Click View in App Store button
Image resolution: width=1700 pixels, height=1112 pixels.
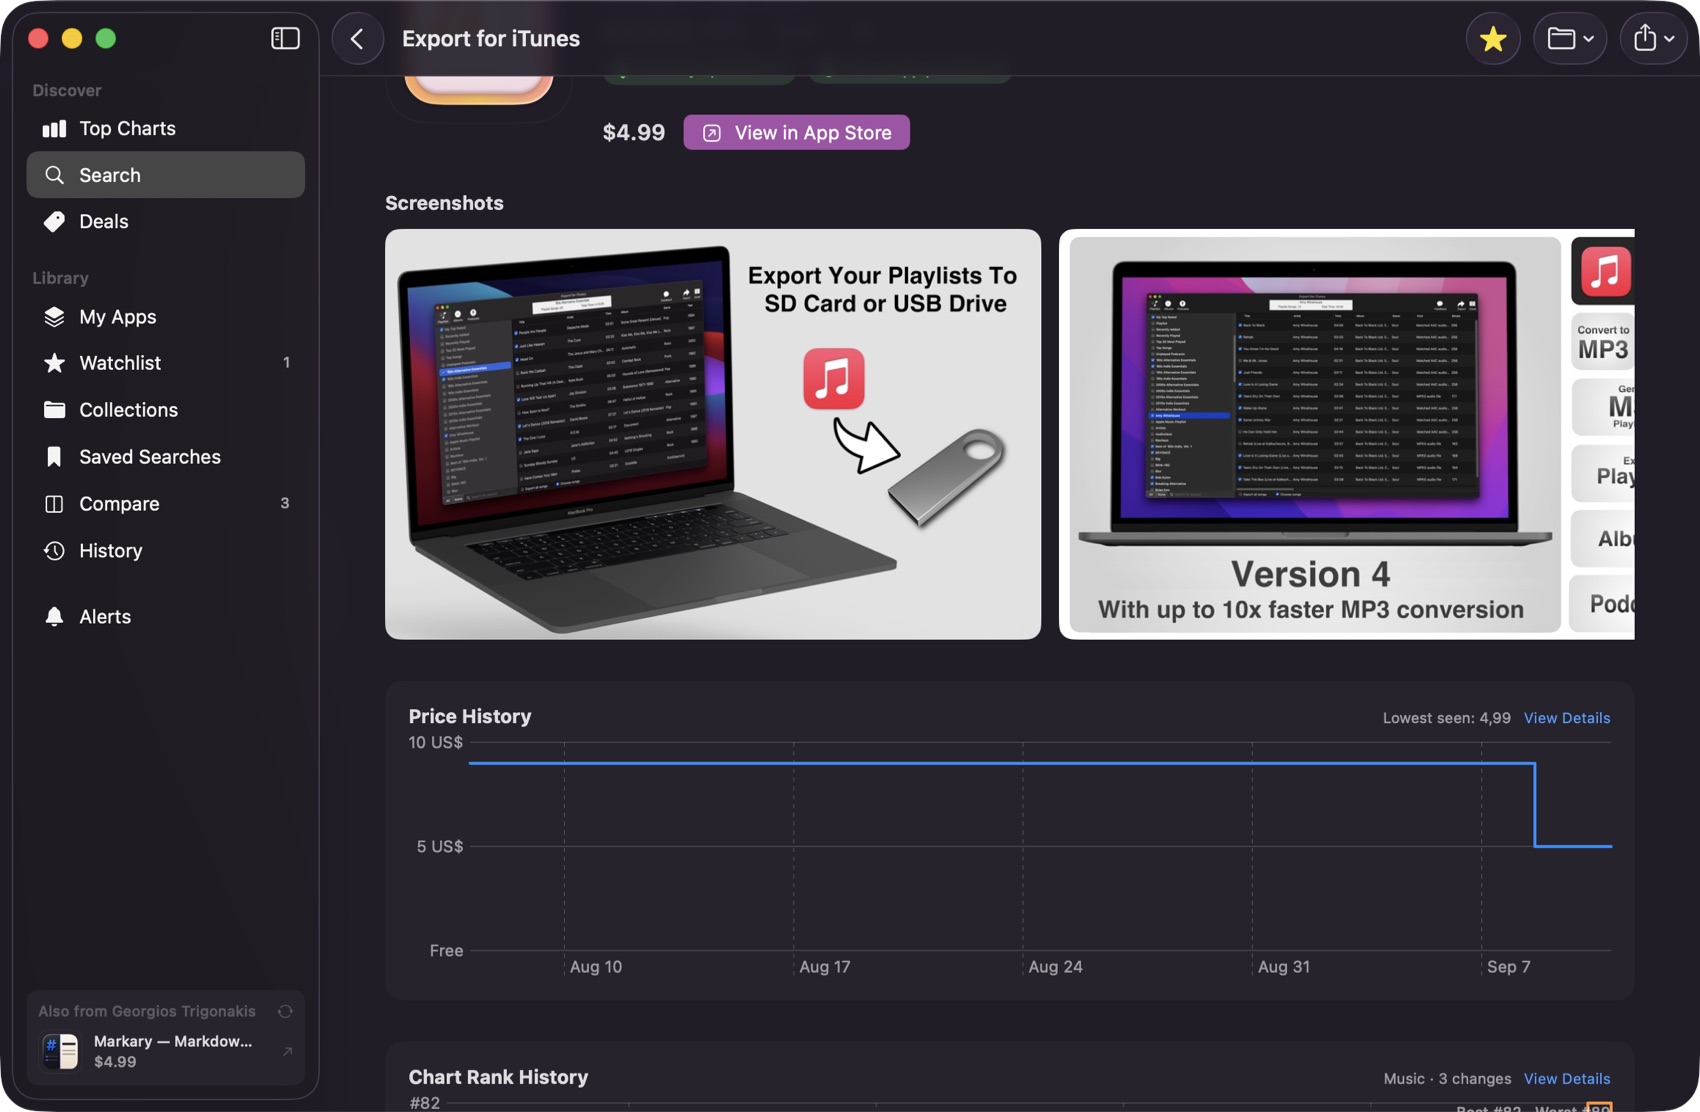click(x=796, y=133)
